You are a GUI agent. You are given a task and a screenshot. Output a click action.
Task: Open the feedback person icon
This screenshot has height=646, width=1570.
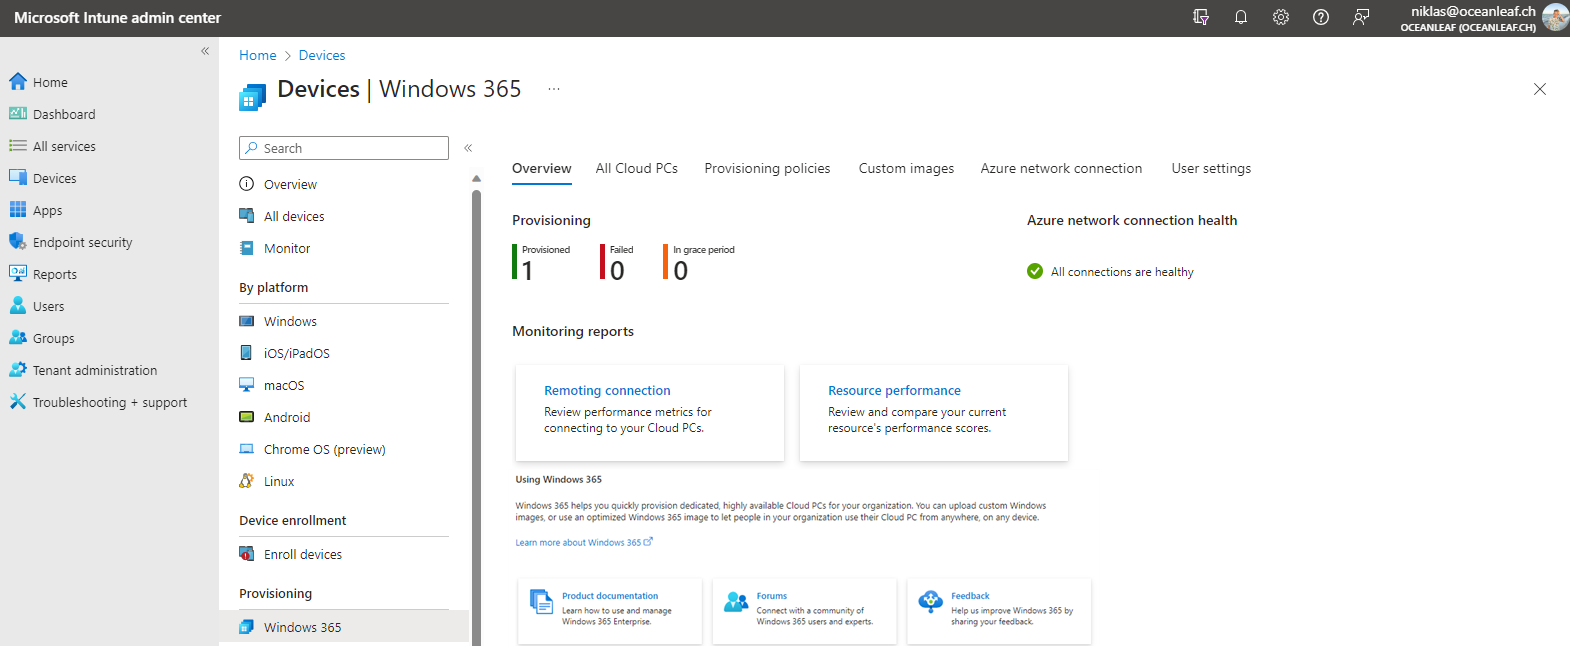pyautogui.click(x=1361, y=17)
